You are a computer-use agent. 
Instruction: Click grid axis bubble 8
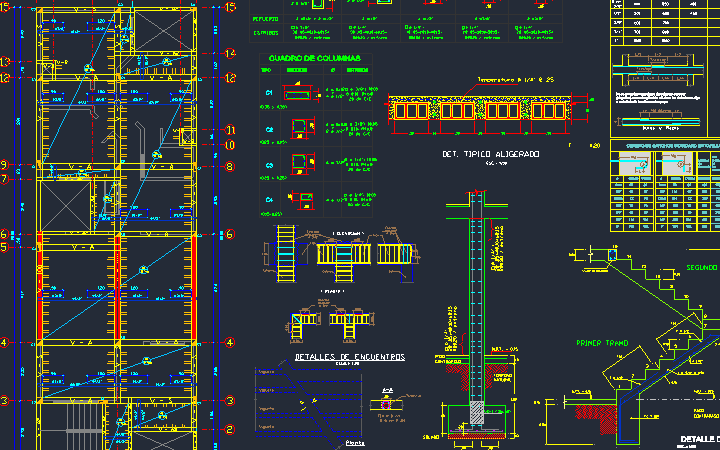[x=230, y=166]
